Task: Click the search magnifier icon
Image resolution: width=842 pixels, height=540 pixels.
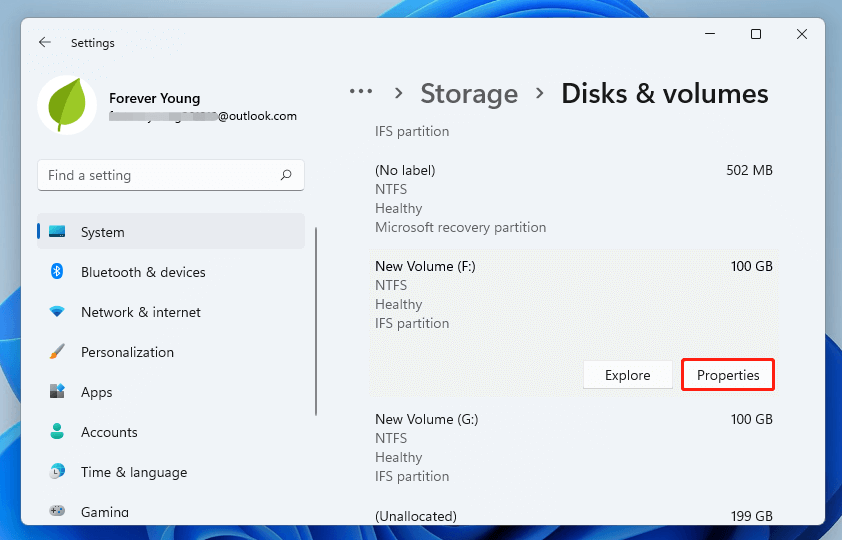Action: pyautogui.click(x=286, y=175)
